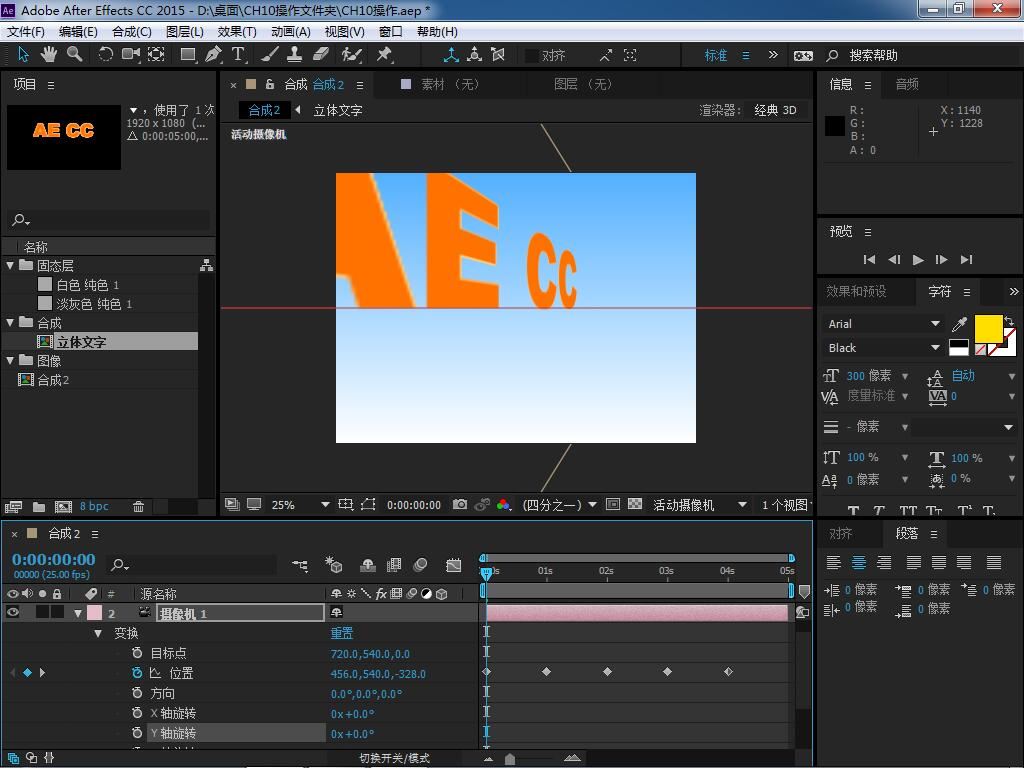This screenshot has width=1024, height=768.
Task: Delete selected project item with trash icon
Action: [138, 506]
